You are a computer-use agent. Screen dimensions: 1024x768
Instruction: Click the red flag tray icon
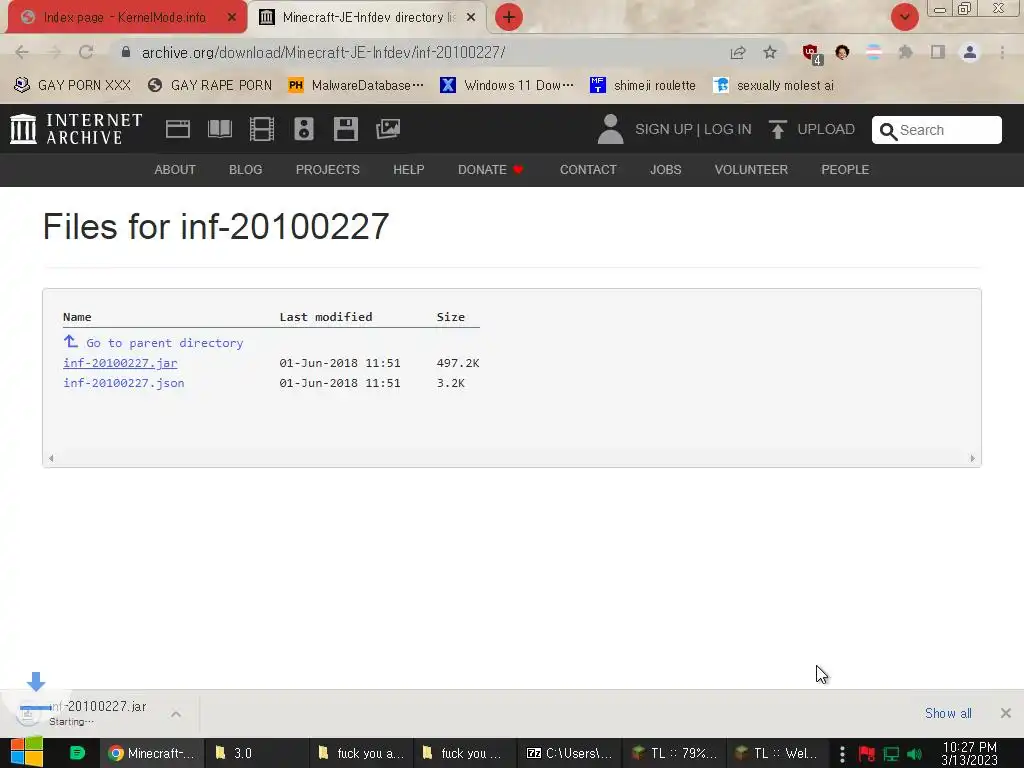click(x=867, y=754)
